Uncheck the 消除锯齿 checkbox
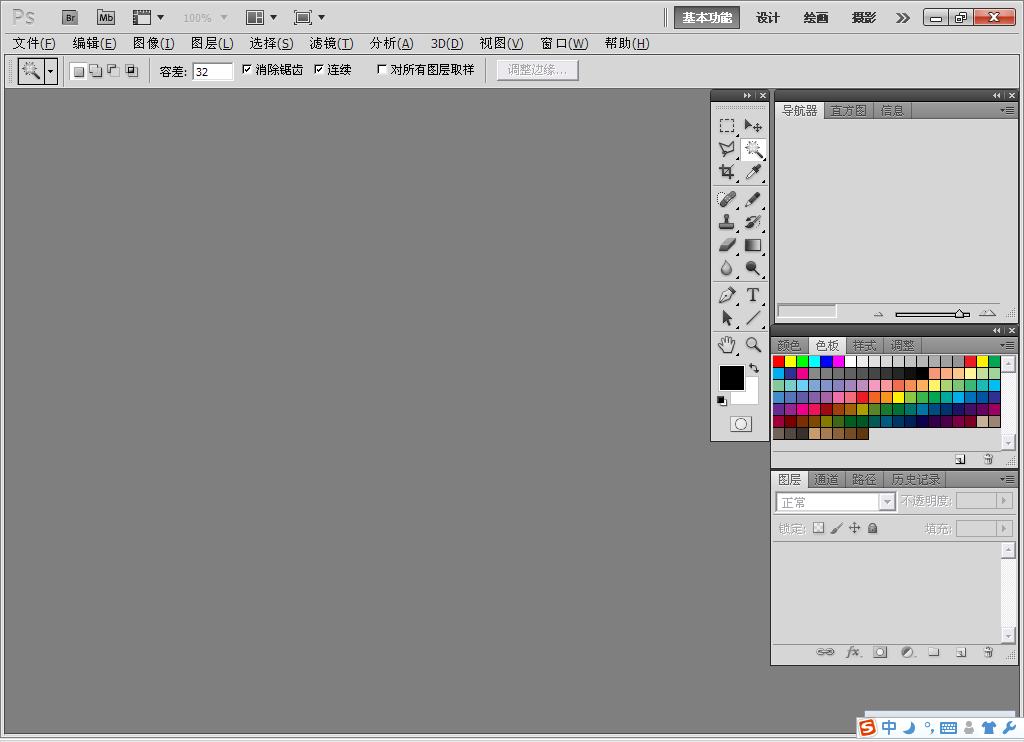Image resolution: width=1024 pixels, height=742 pixels. (x=247, y=69)
